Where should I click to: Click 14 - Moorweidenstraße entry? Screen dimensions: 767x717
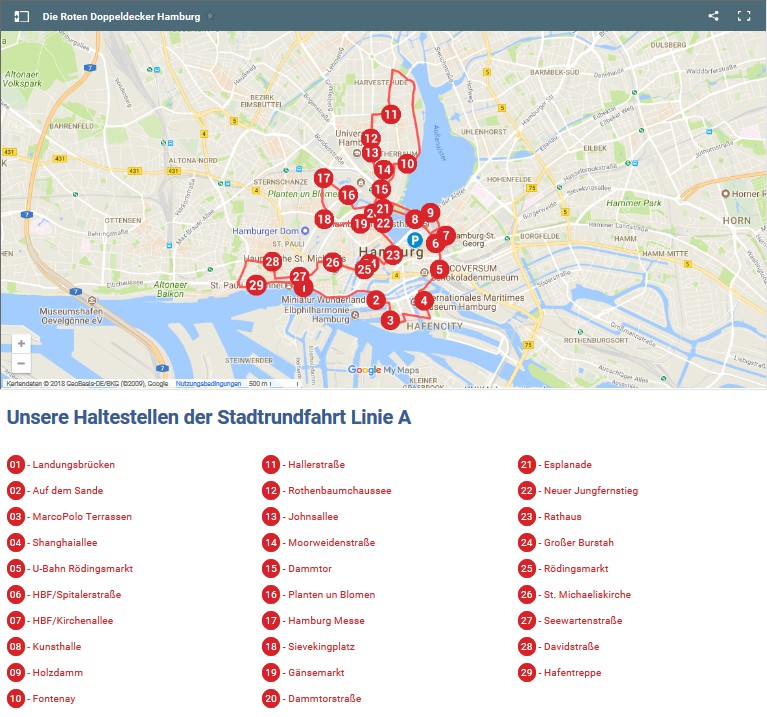click(319, 542)
